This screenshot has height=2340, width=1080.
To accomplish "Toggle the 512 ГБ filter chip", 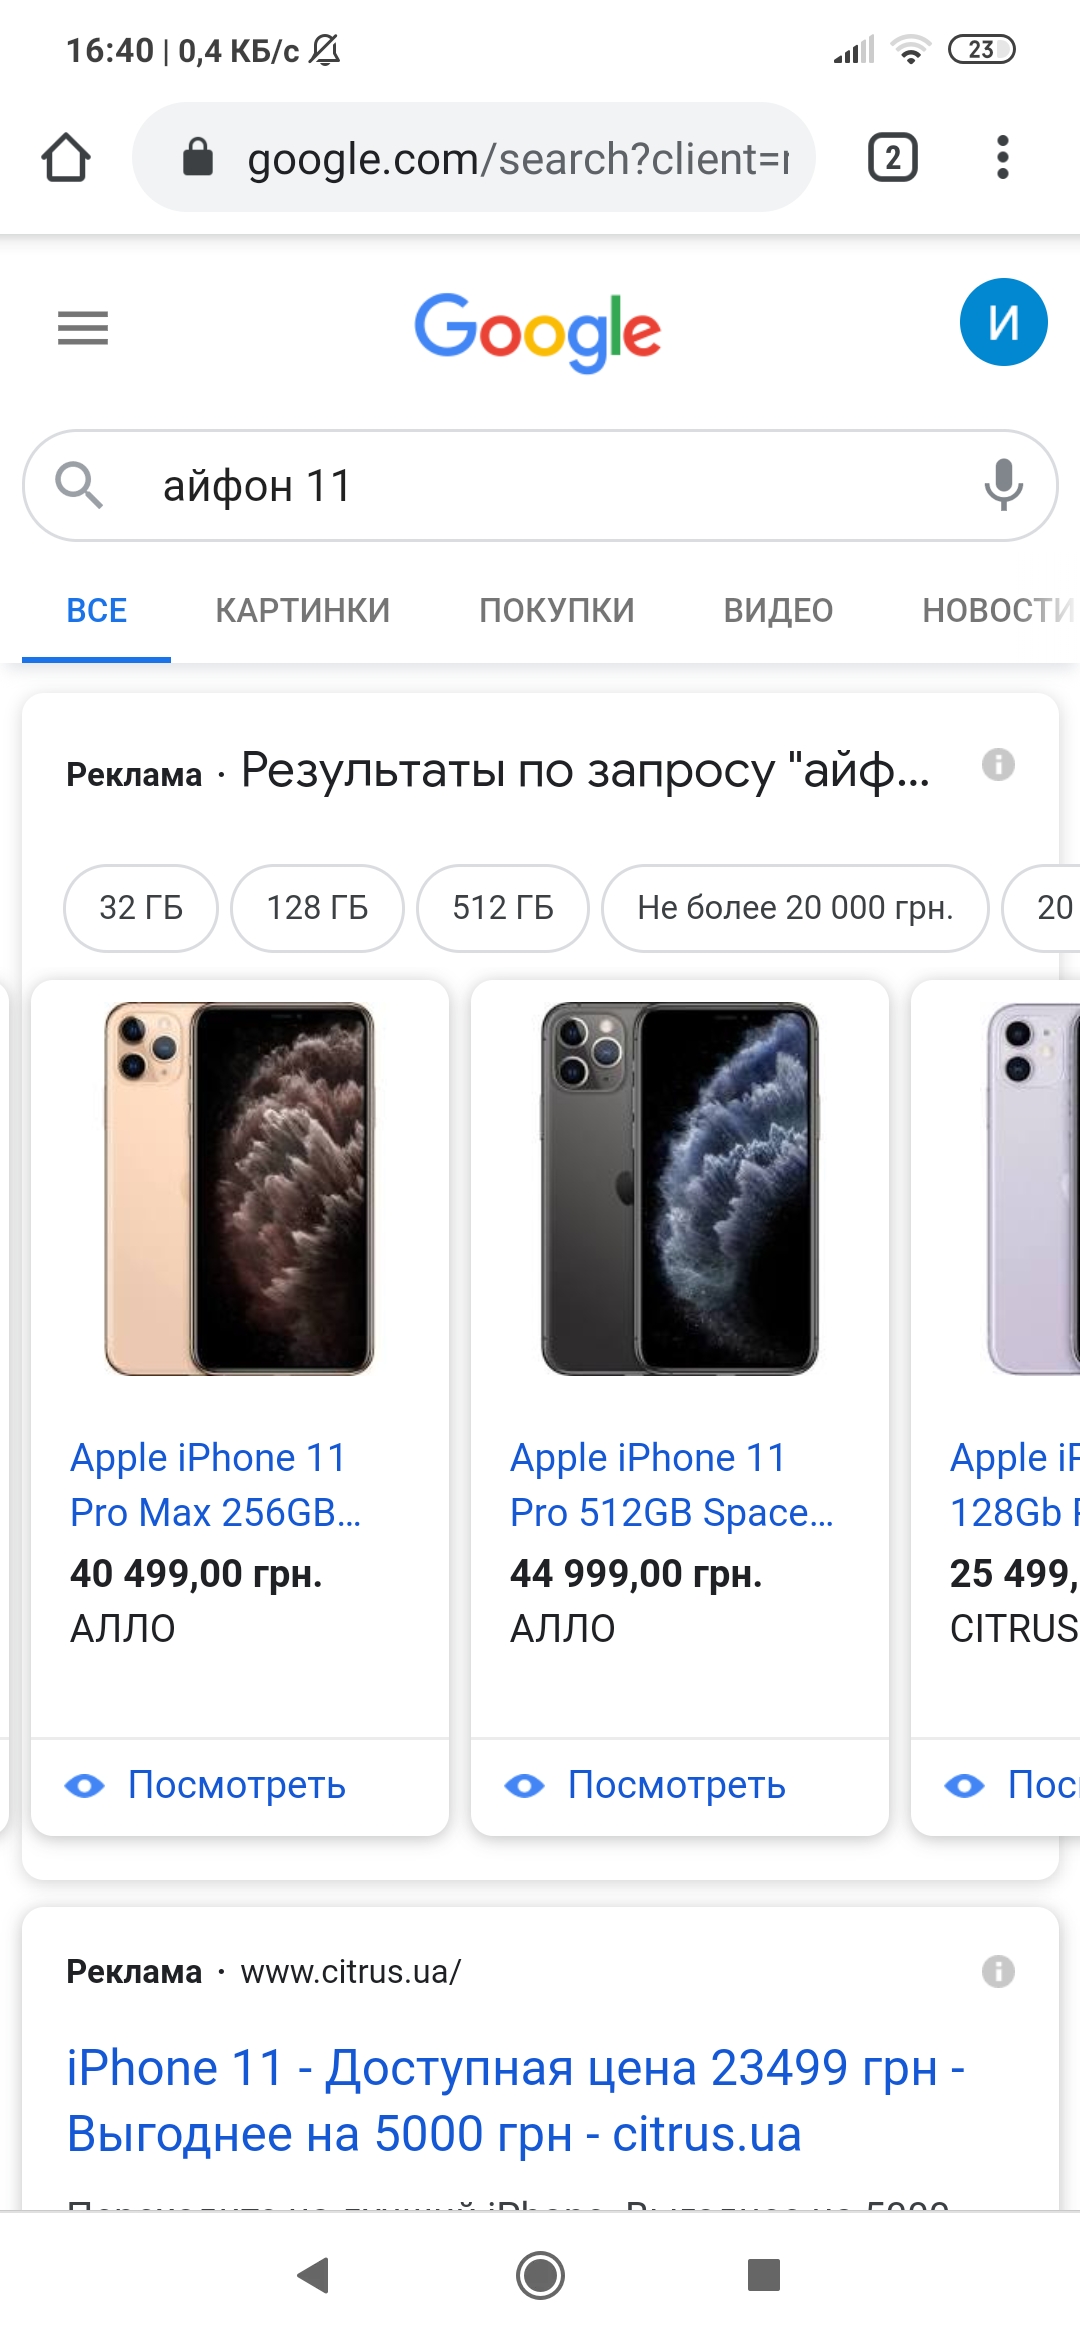I will [503, 908].
